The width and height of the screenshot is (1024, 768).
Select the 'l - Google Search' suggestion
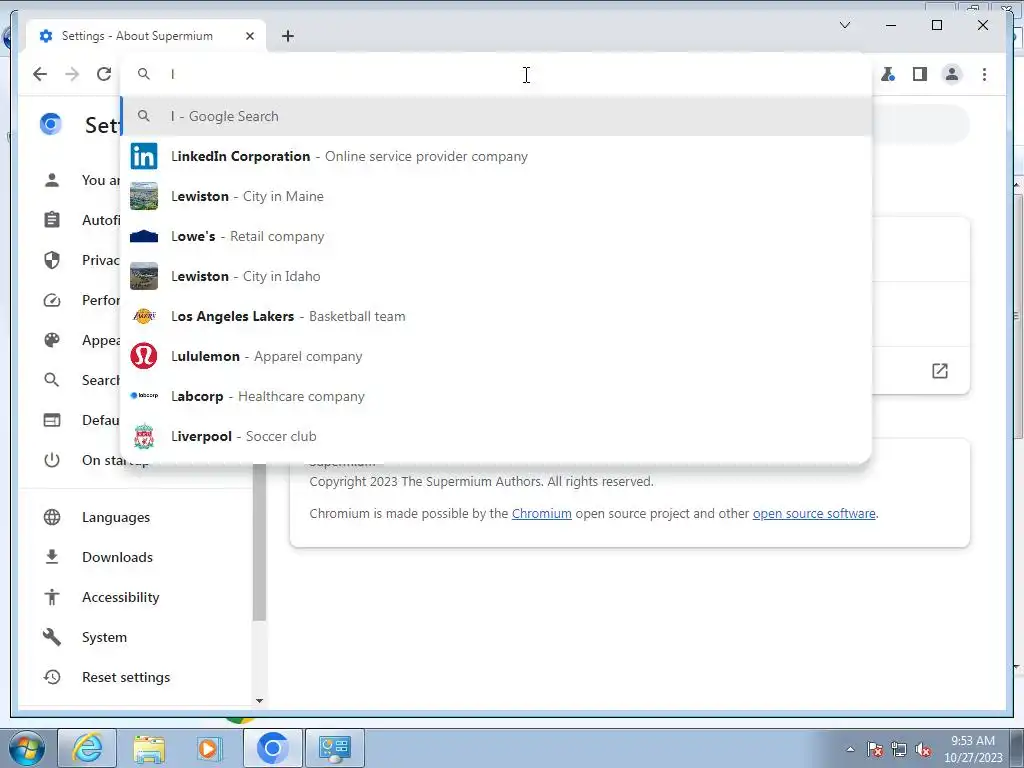click(496, 116)
